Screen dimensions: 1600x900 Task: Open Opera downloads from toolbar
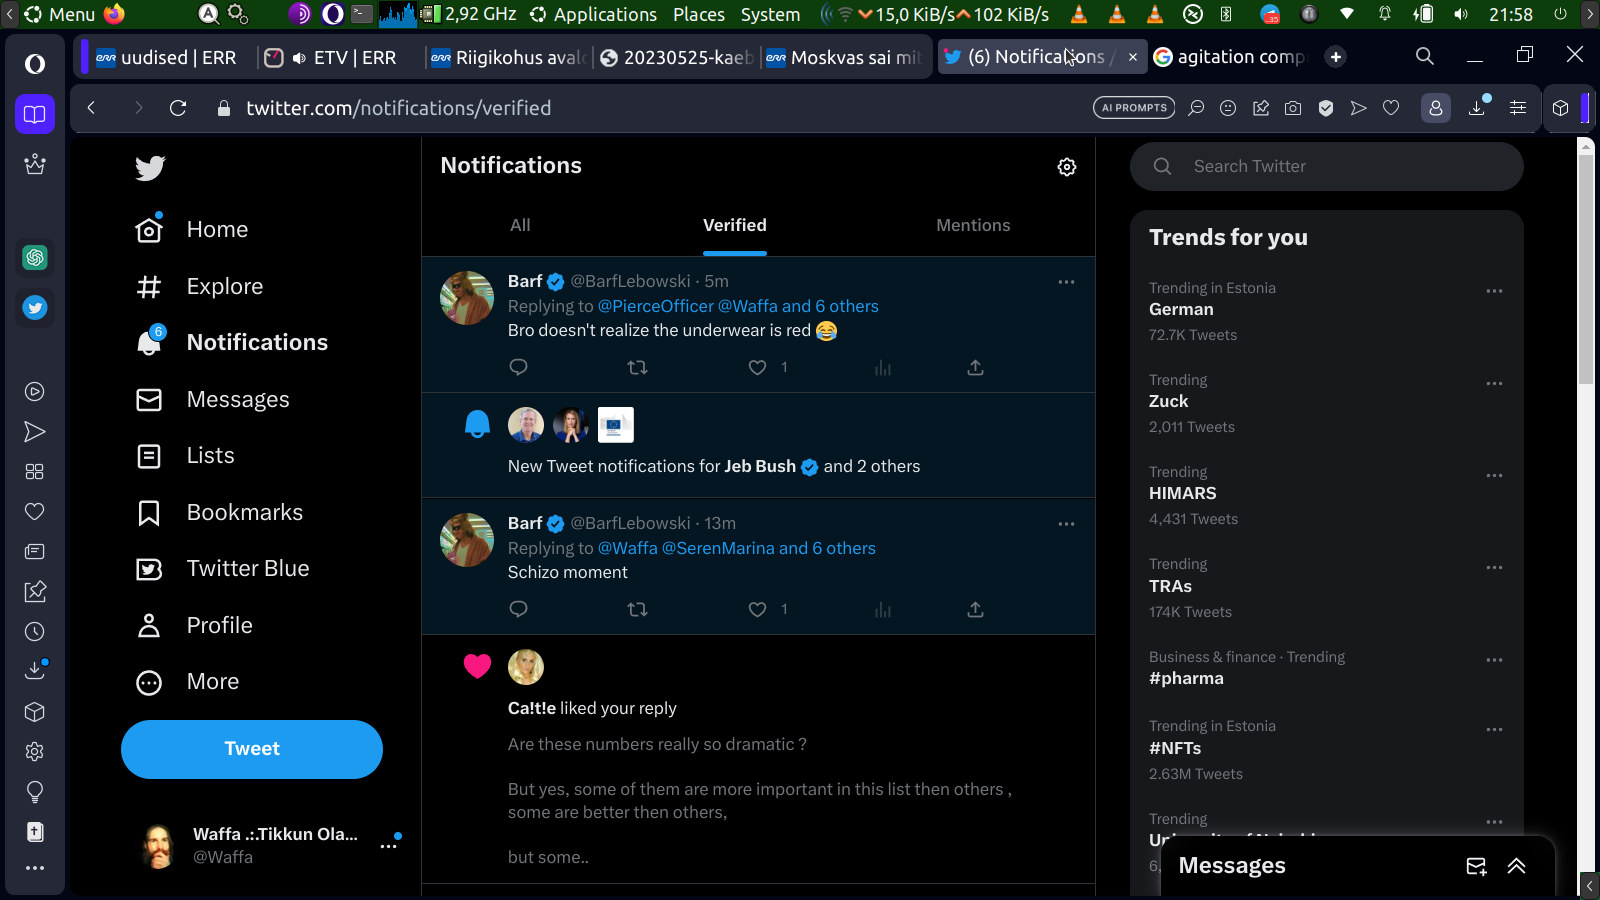[1477, 108]
